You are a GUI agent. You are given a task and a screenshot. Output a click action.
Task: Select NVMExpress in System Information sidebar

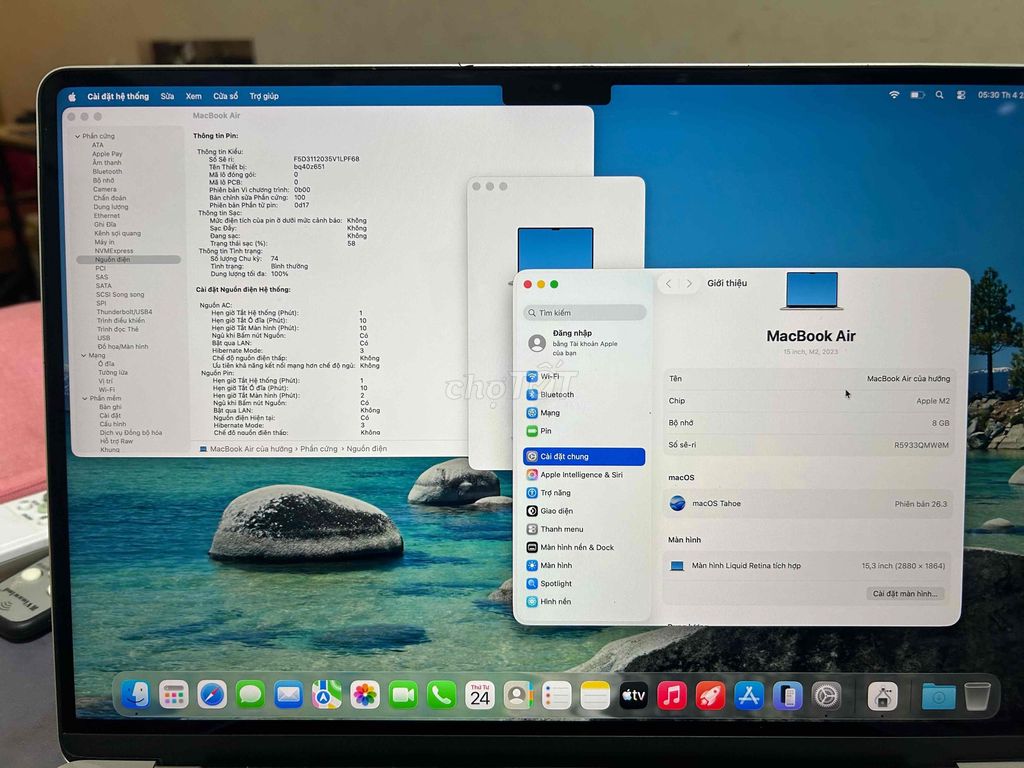[114, 251]
